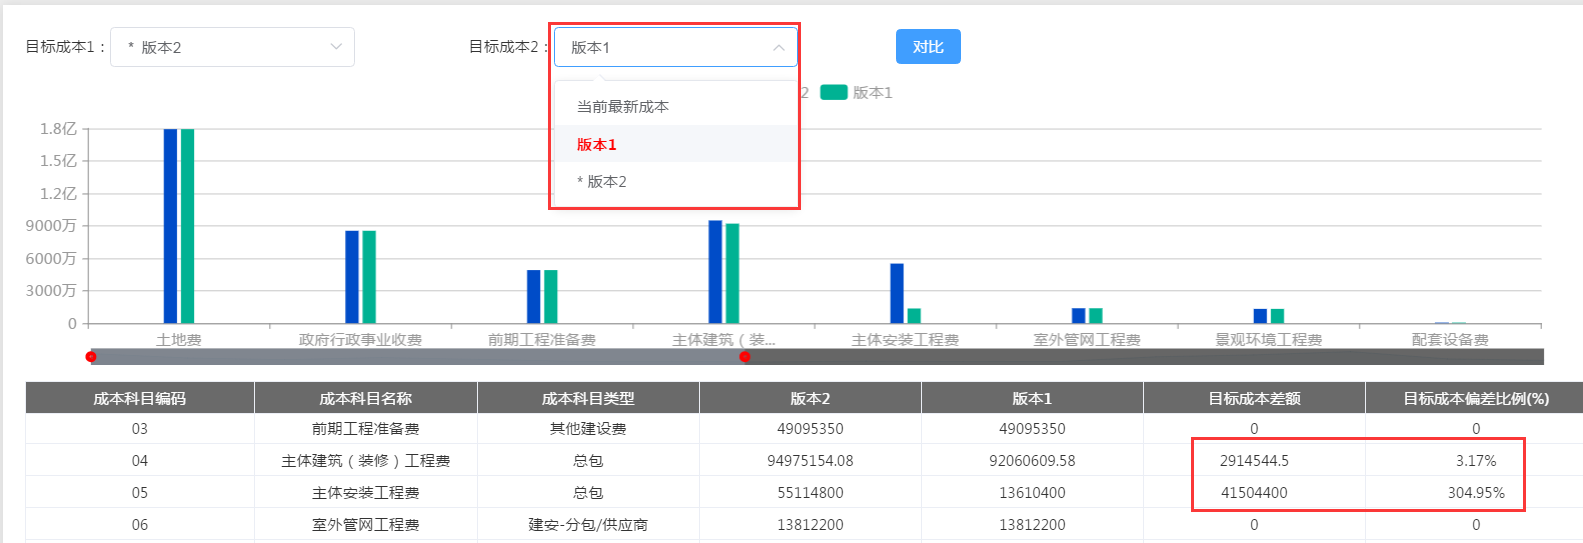1583x543 pixels.
Task: Click 建安-分包/供应商 type cell
Action: click(x=588, y=524)
